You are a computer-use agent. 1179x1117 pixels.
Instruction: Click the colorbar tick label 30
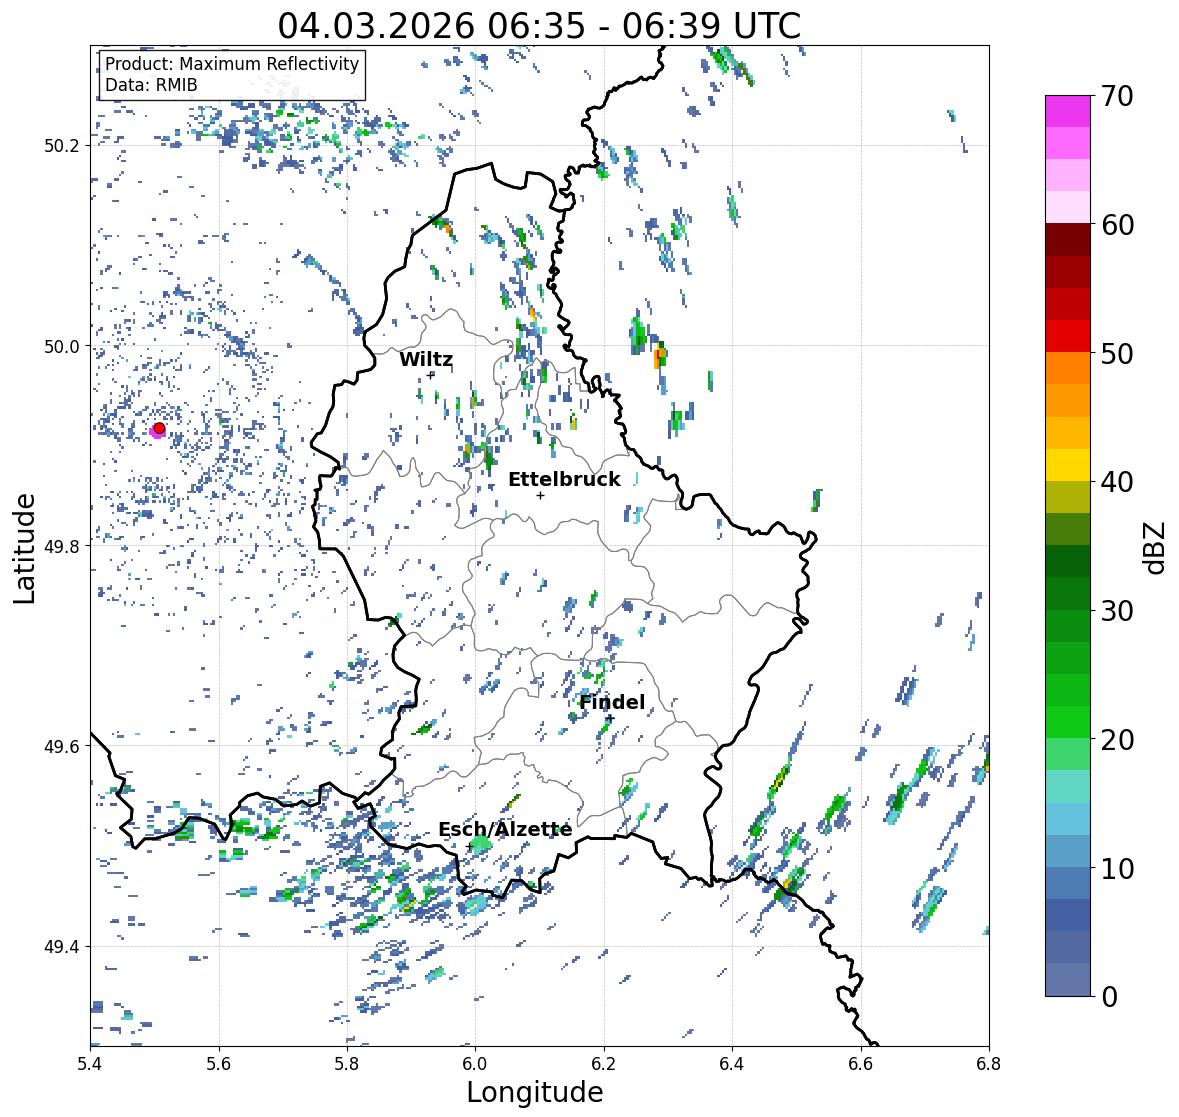1117,611
